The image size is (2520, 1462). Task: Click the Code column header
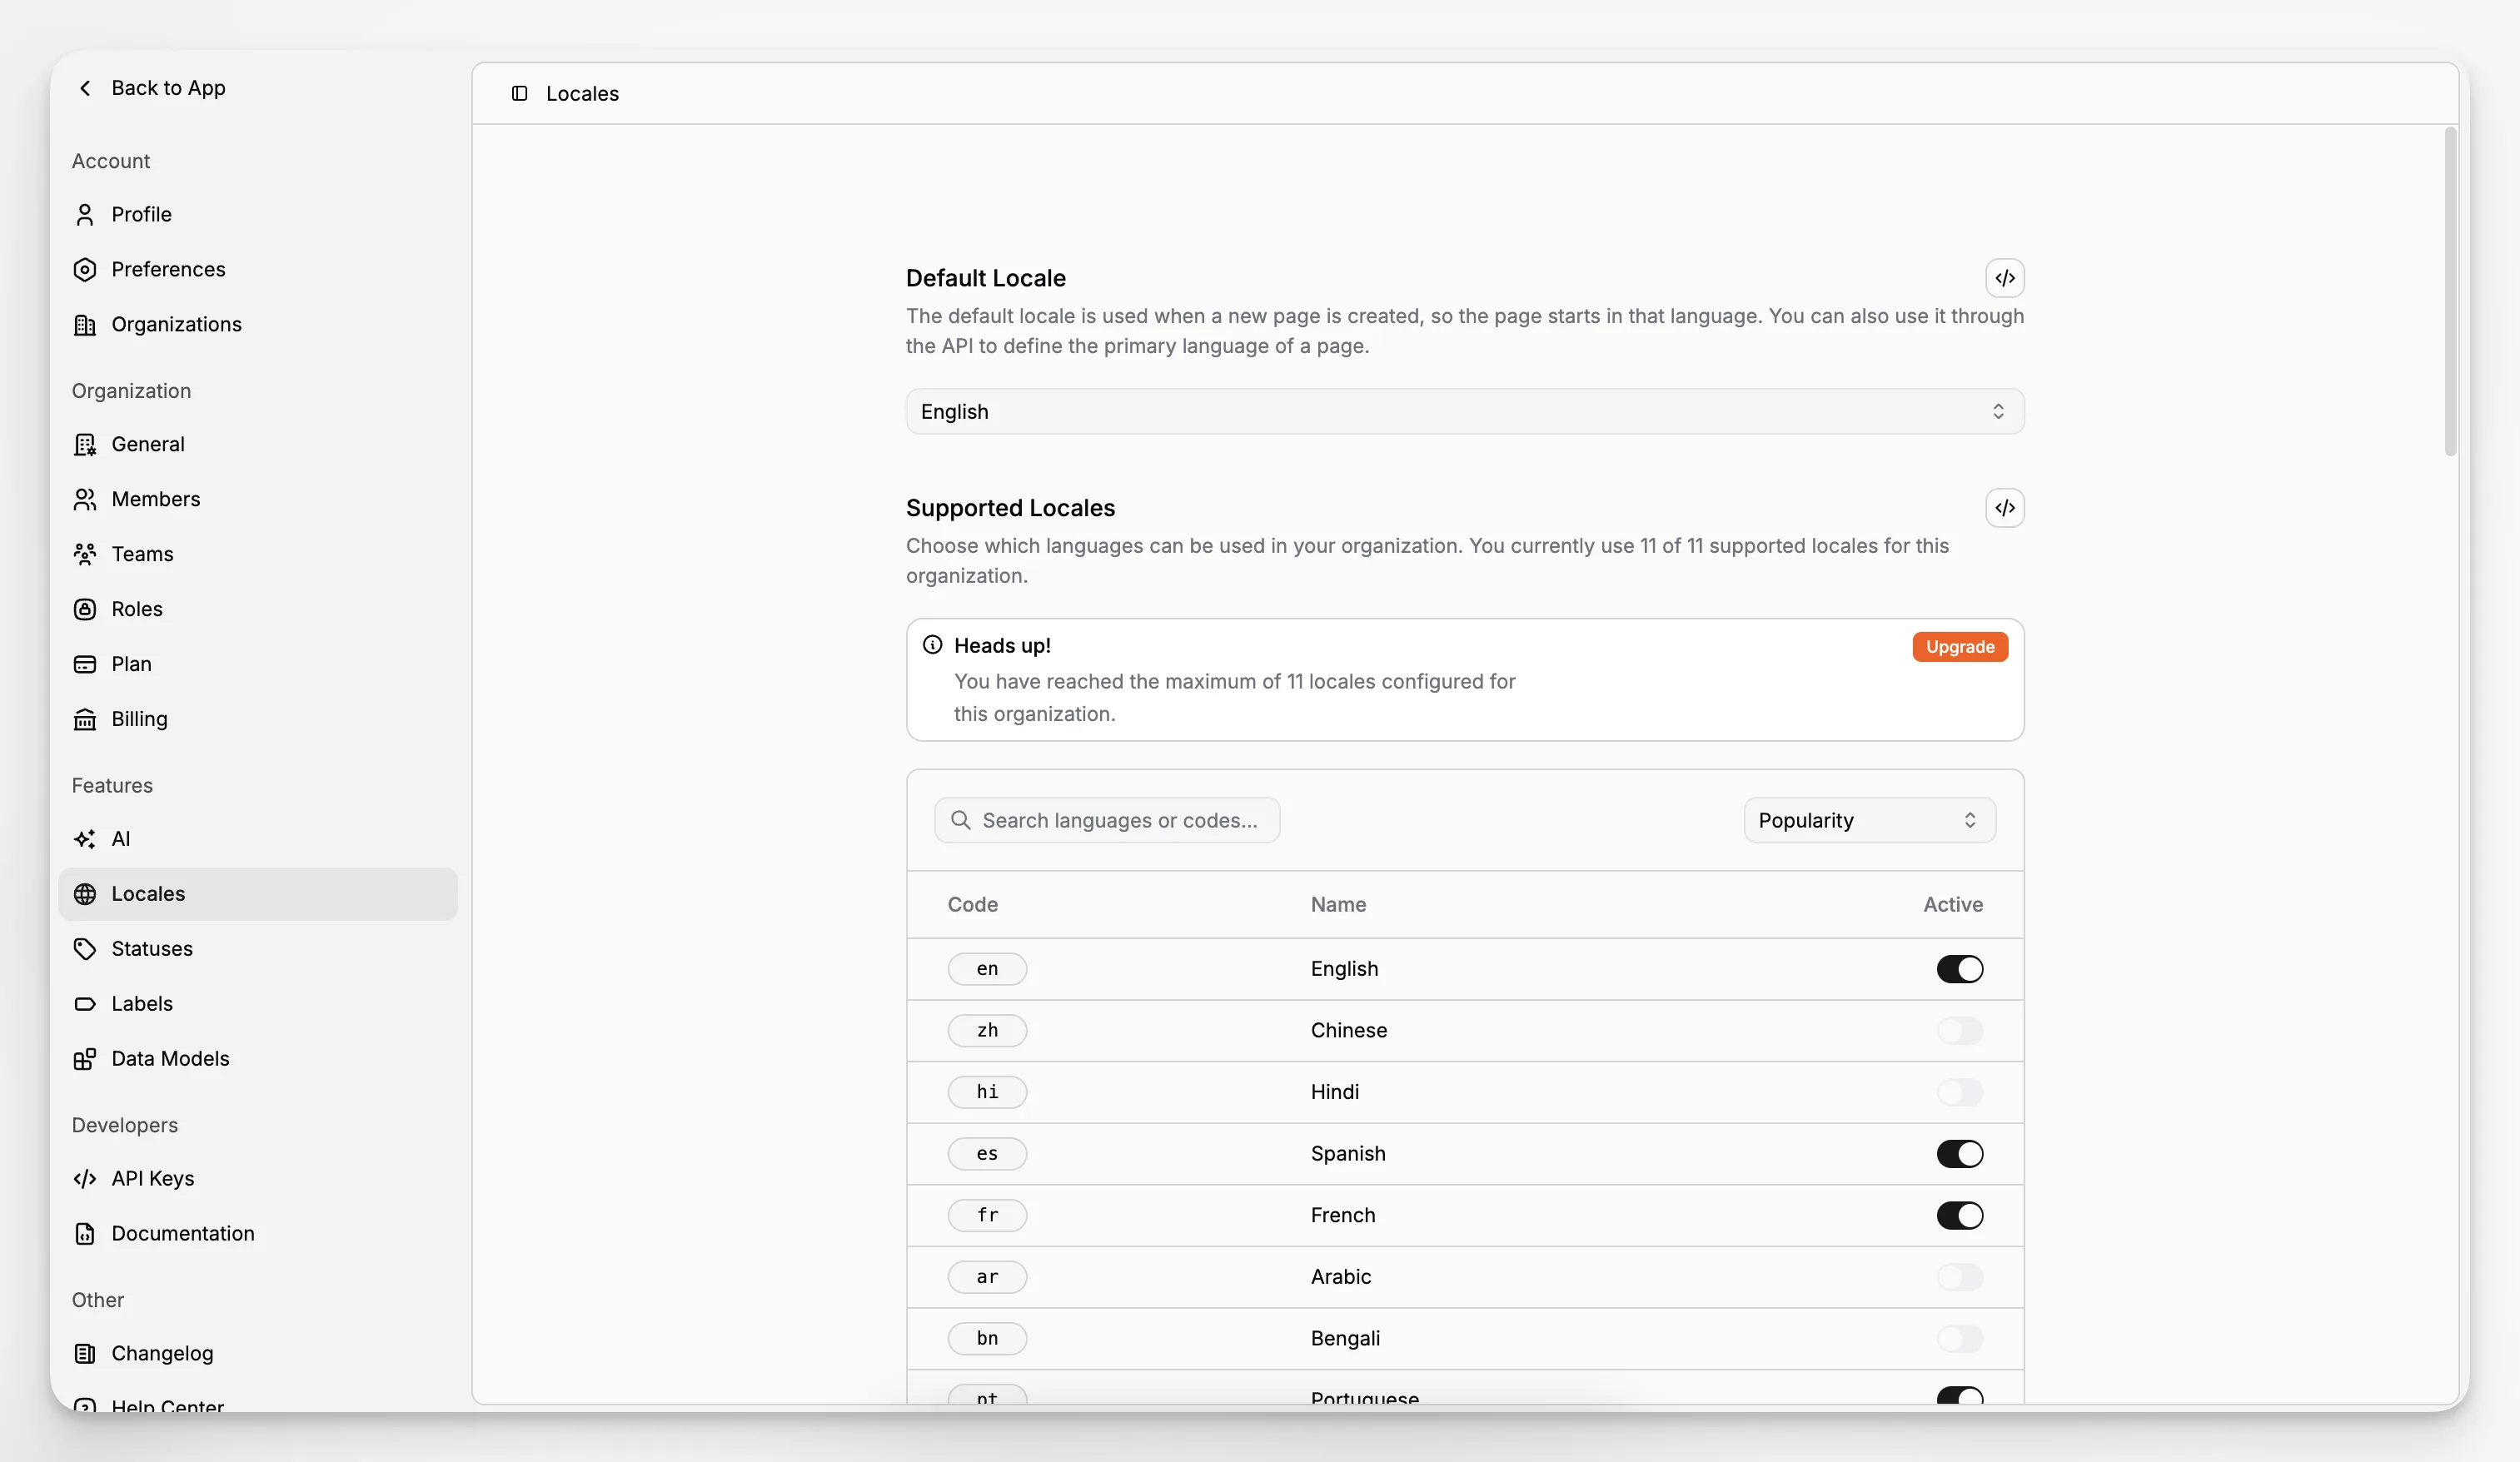pyautogui.click(x=973, y=906)
